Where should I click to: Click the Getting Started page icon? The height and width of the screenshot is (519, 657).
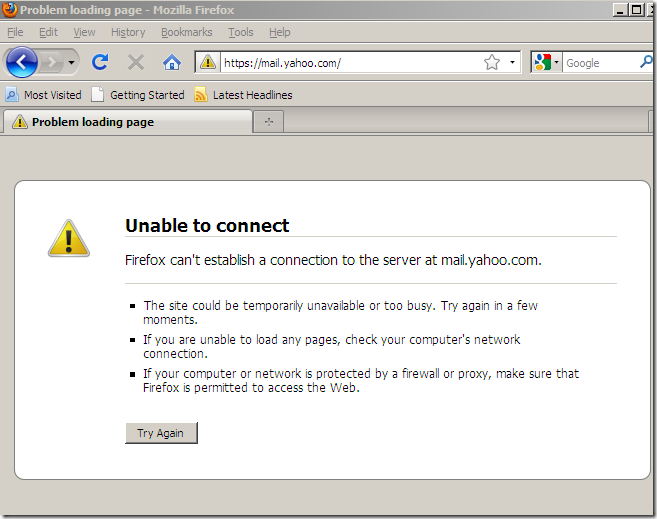pyautogui.click(x=97, y=95)
